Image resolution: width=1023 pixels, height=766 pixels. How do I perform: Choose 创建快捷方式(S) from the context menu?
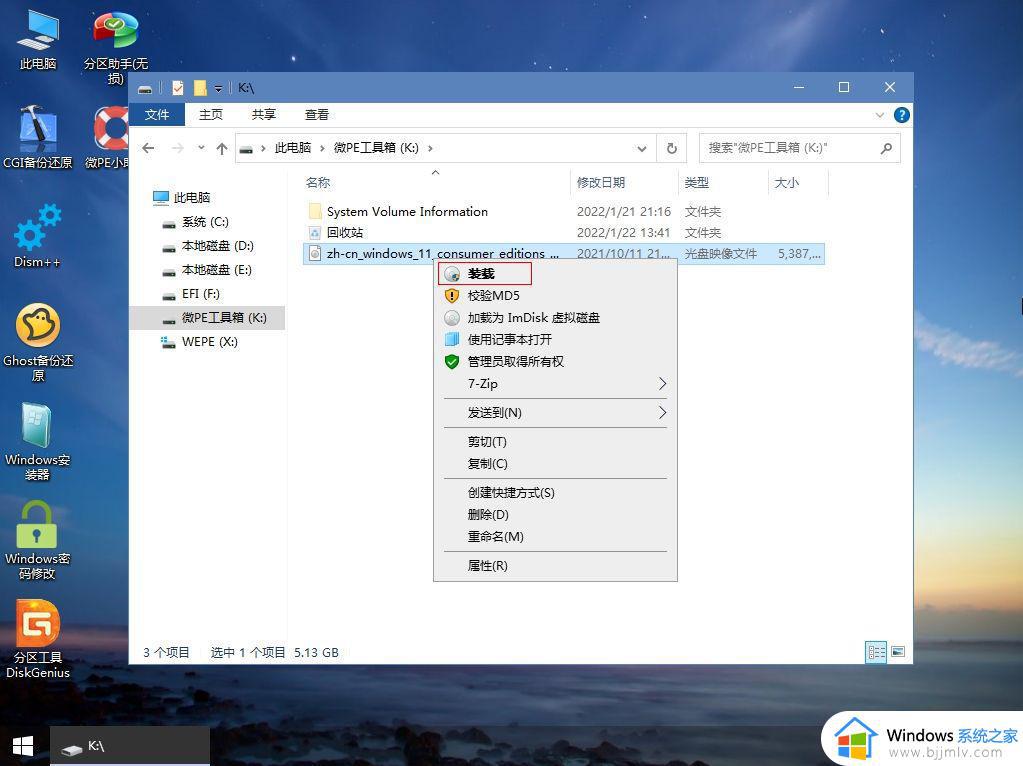point(555,493)
